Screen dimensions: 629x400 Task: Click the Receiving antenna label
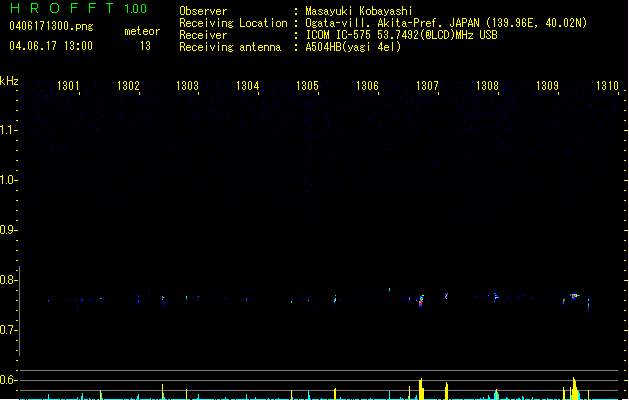230,47
